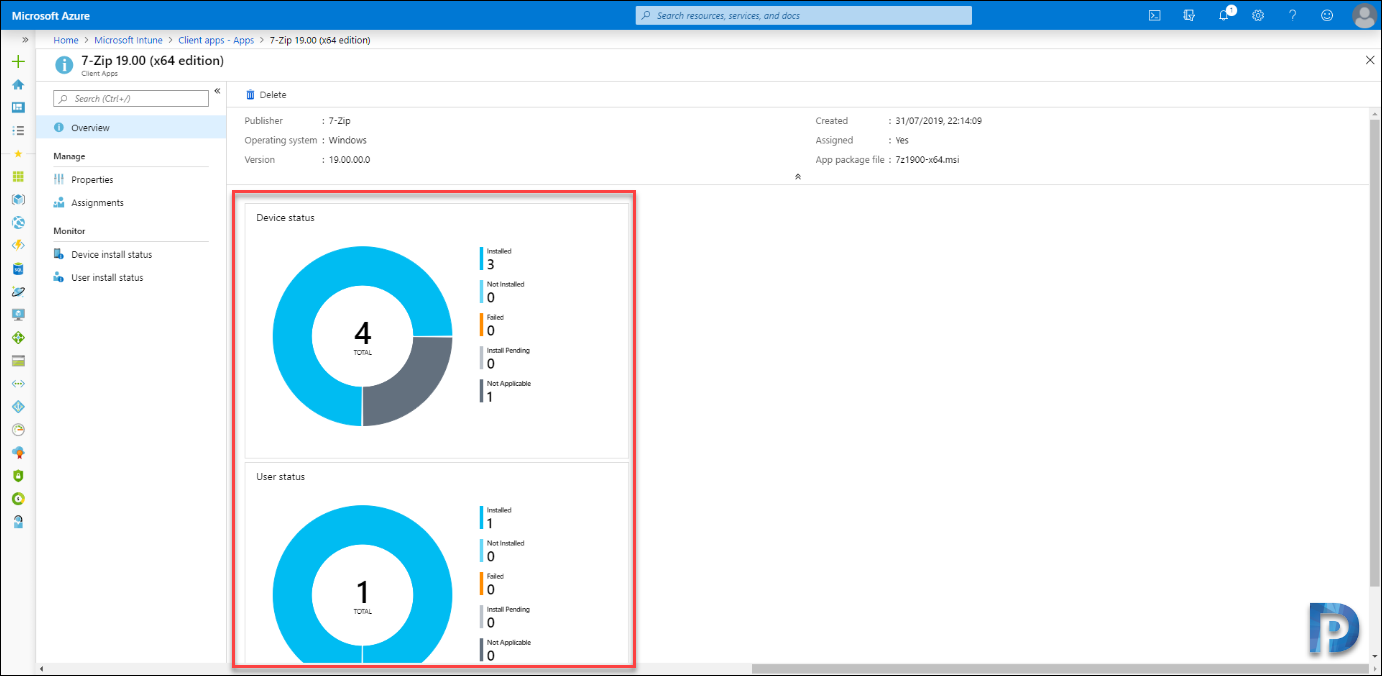1382x676 pixels.
Task: Open Load balancers green diamond icon
Action: (x=18, y=338)
